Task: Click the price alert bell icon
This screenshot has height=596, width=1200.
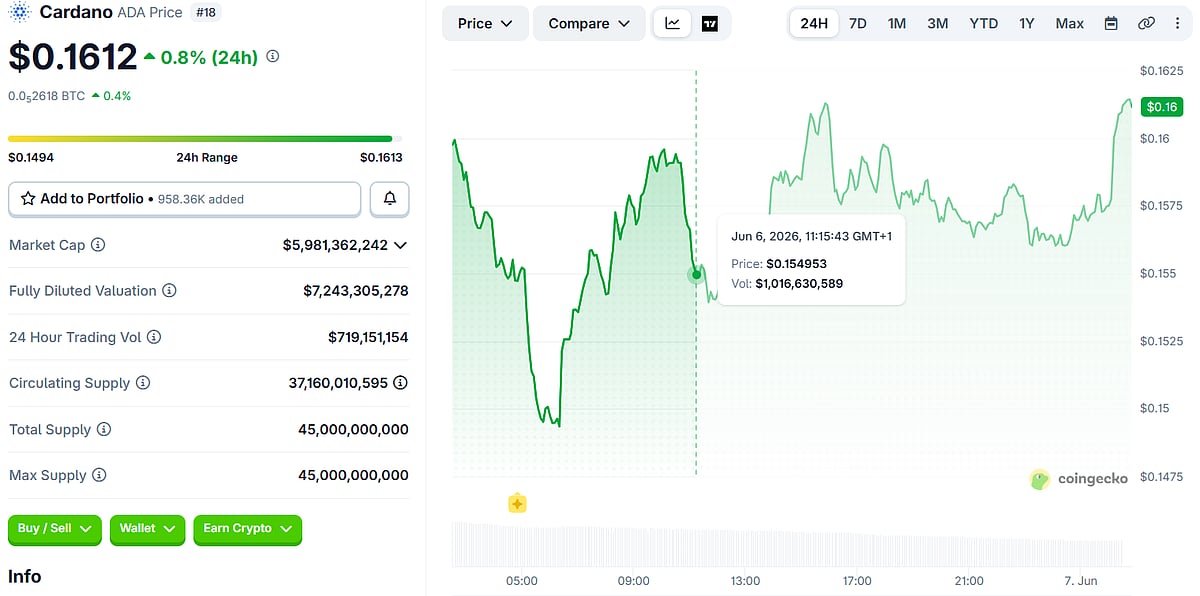Action: pyautogui.click(x=390, y=199)
